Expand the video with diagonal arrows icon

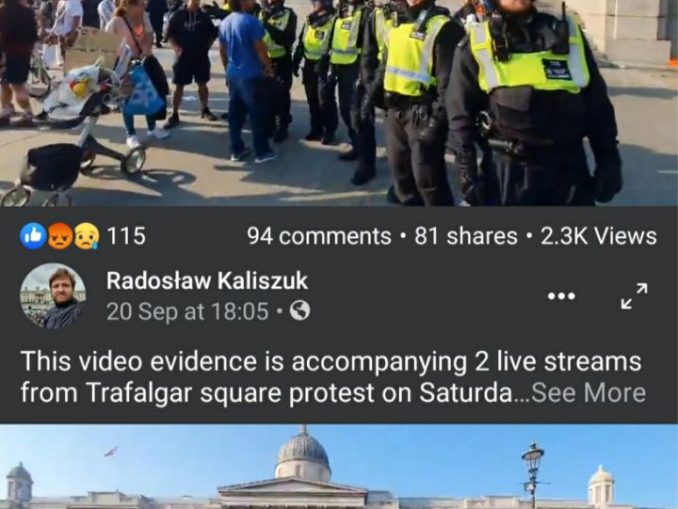(634, 296)
